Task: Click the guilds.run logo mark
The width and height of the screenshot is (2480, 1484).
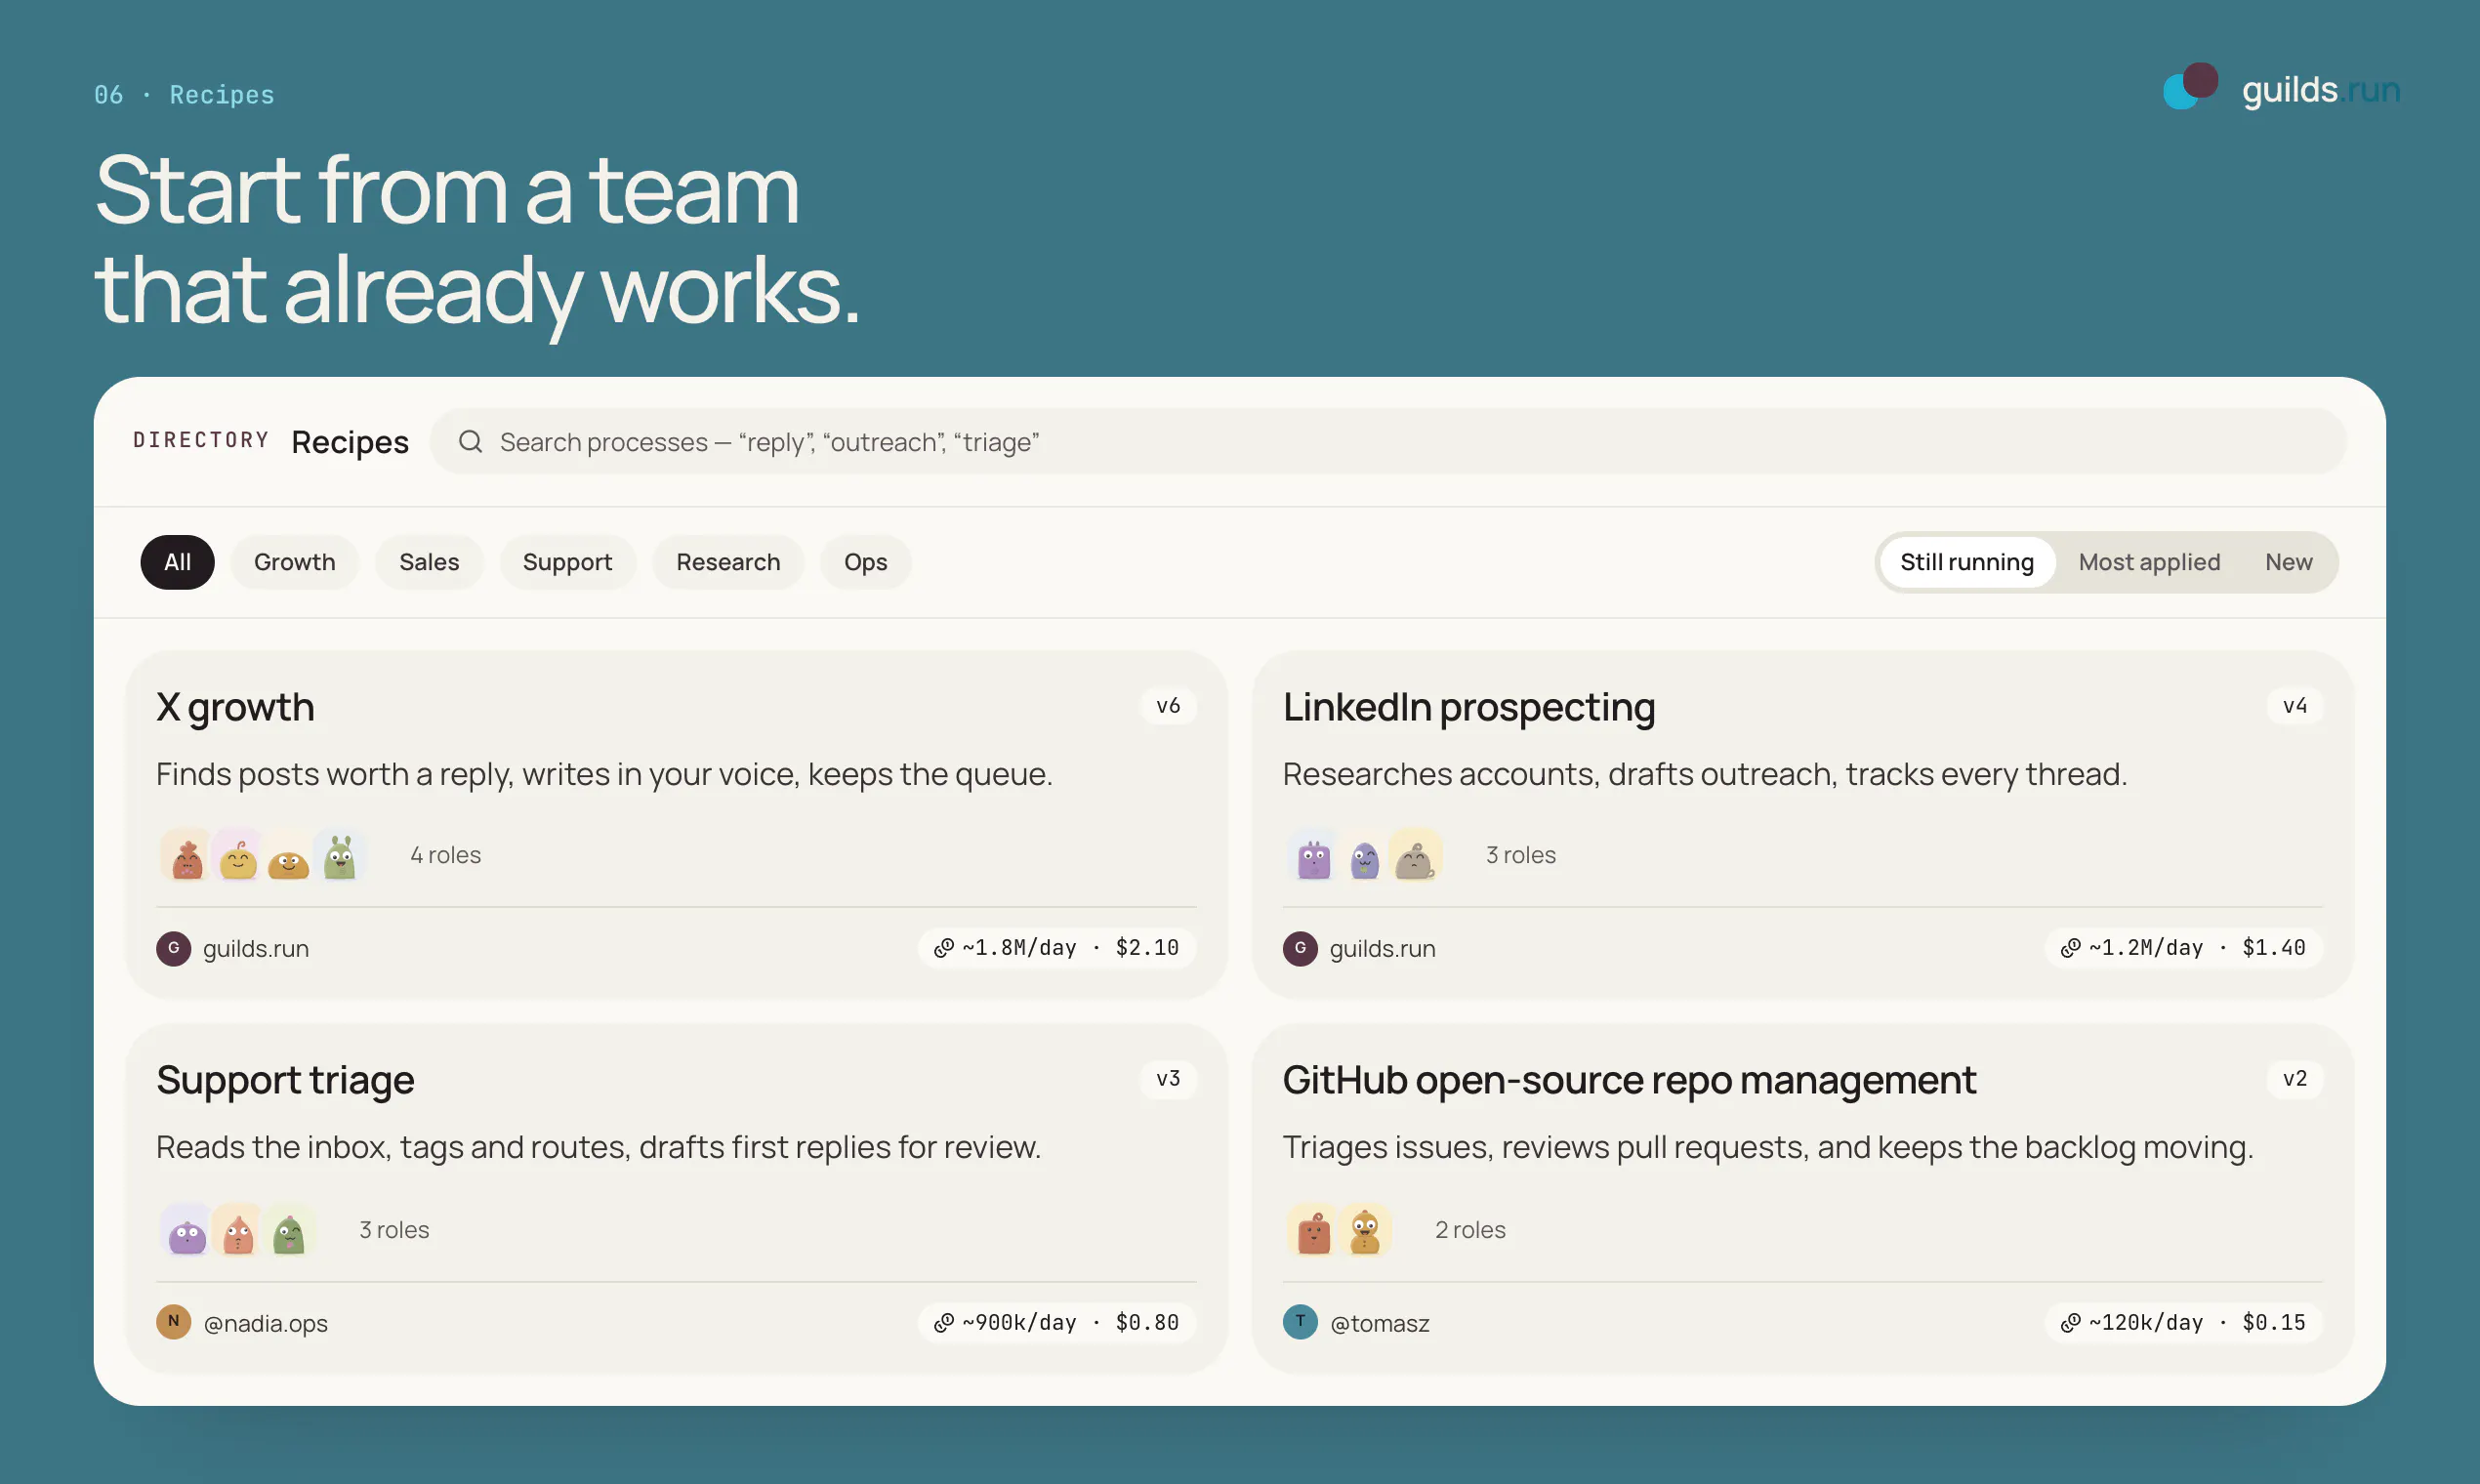Action: [x=2190, y=87]
